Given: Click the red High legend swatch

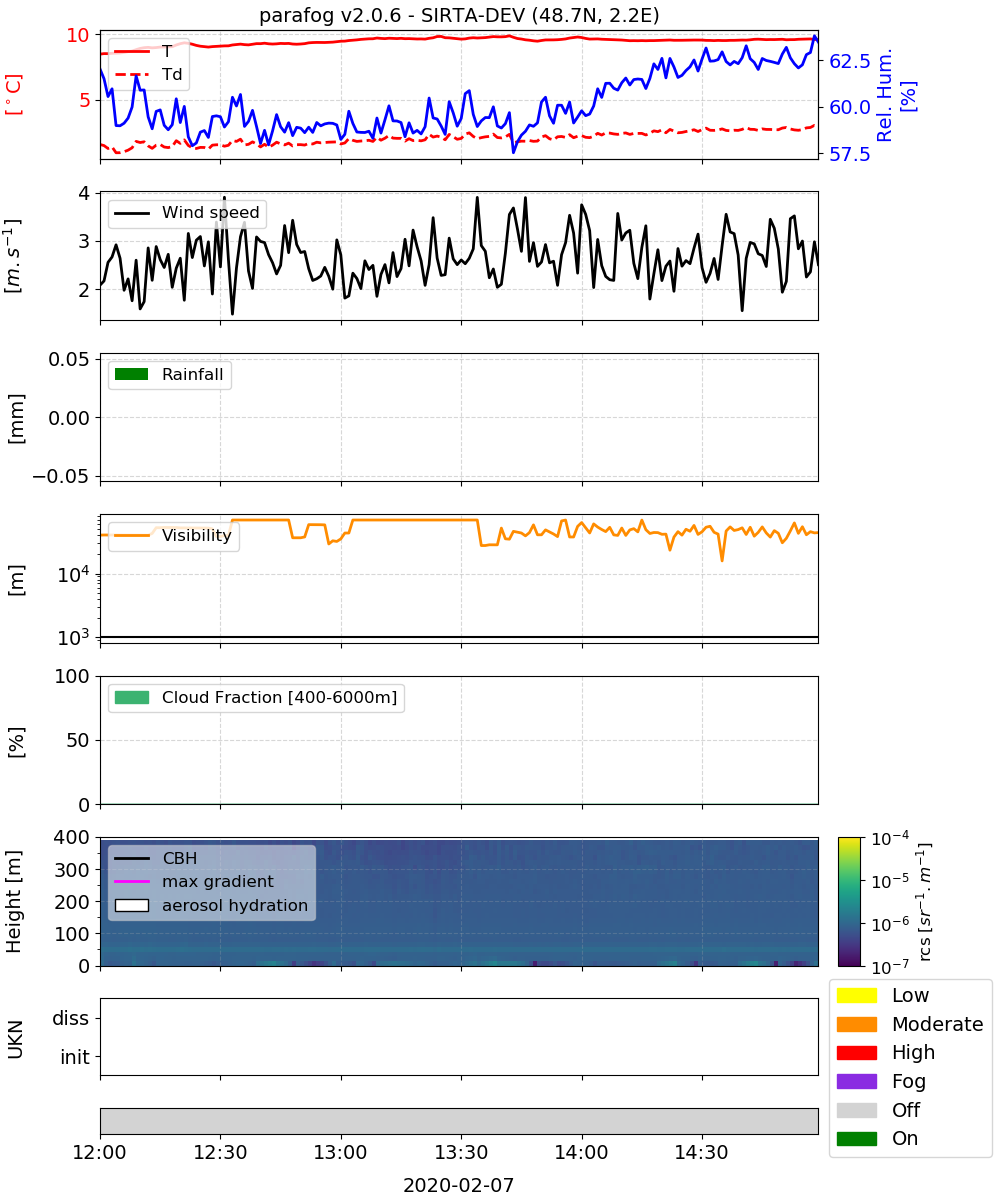Looking at the screenshot, I should tap(856, 1052).
